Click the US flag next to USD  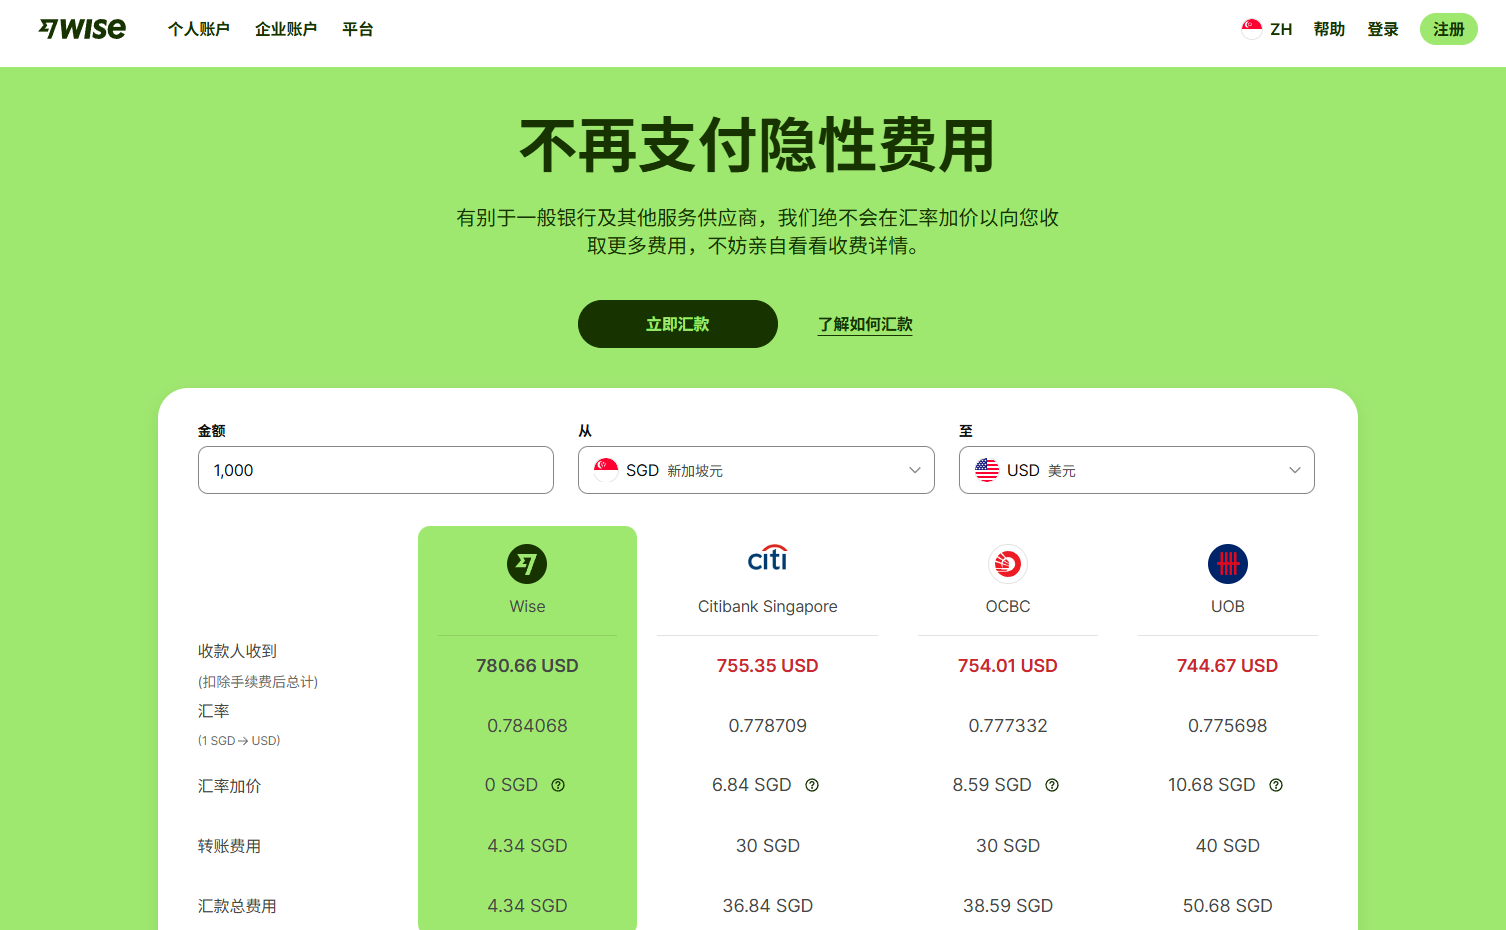(987, 469)
